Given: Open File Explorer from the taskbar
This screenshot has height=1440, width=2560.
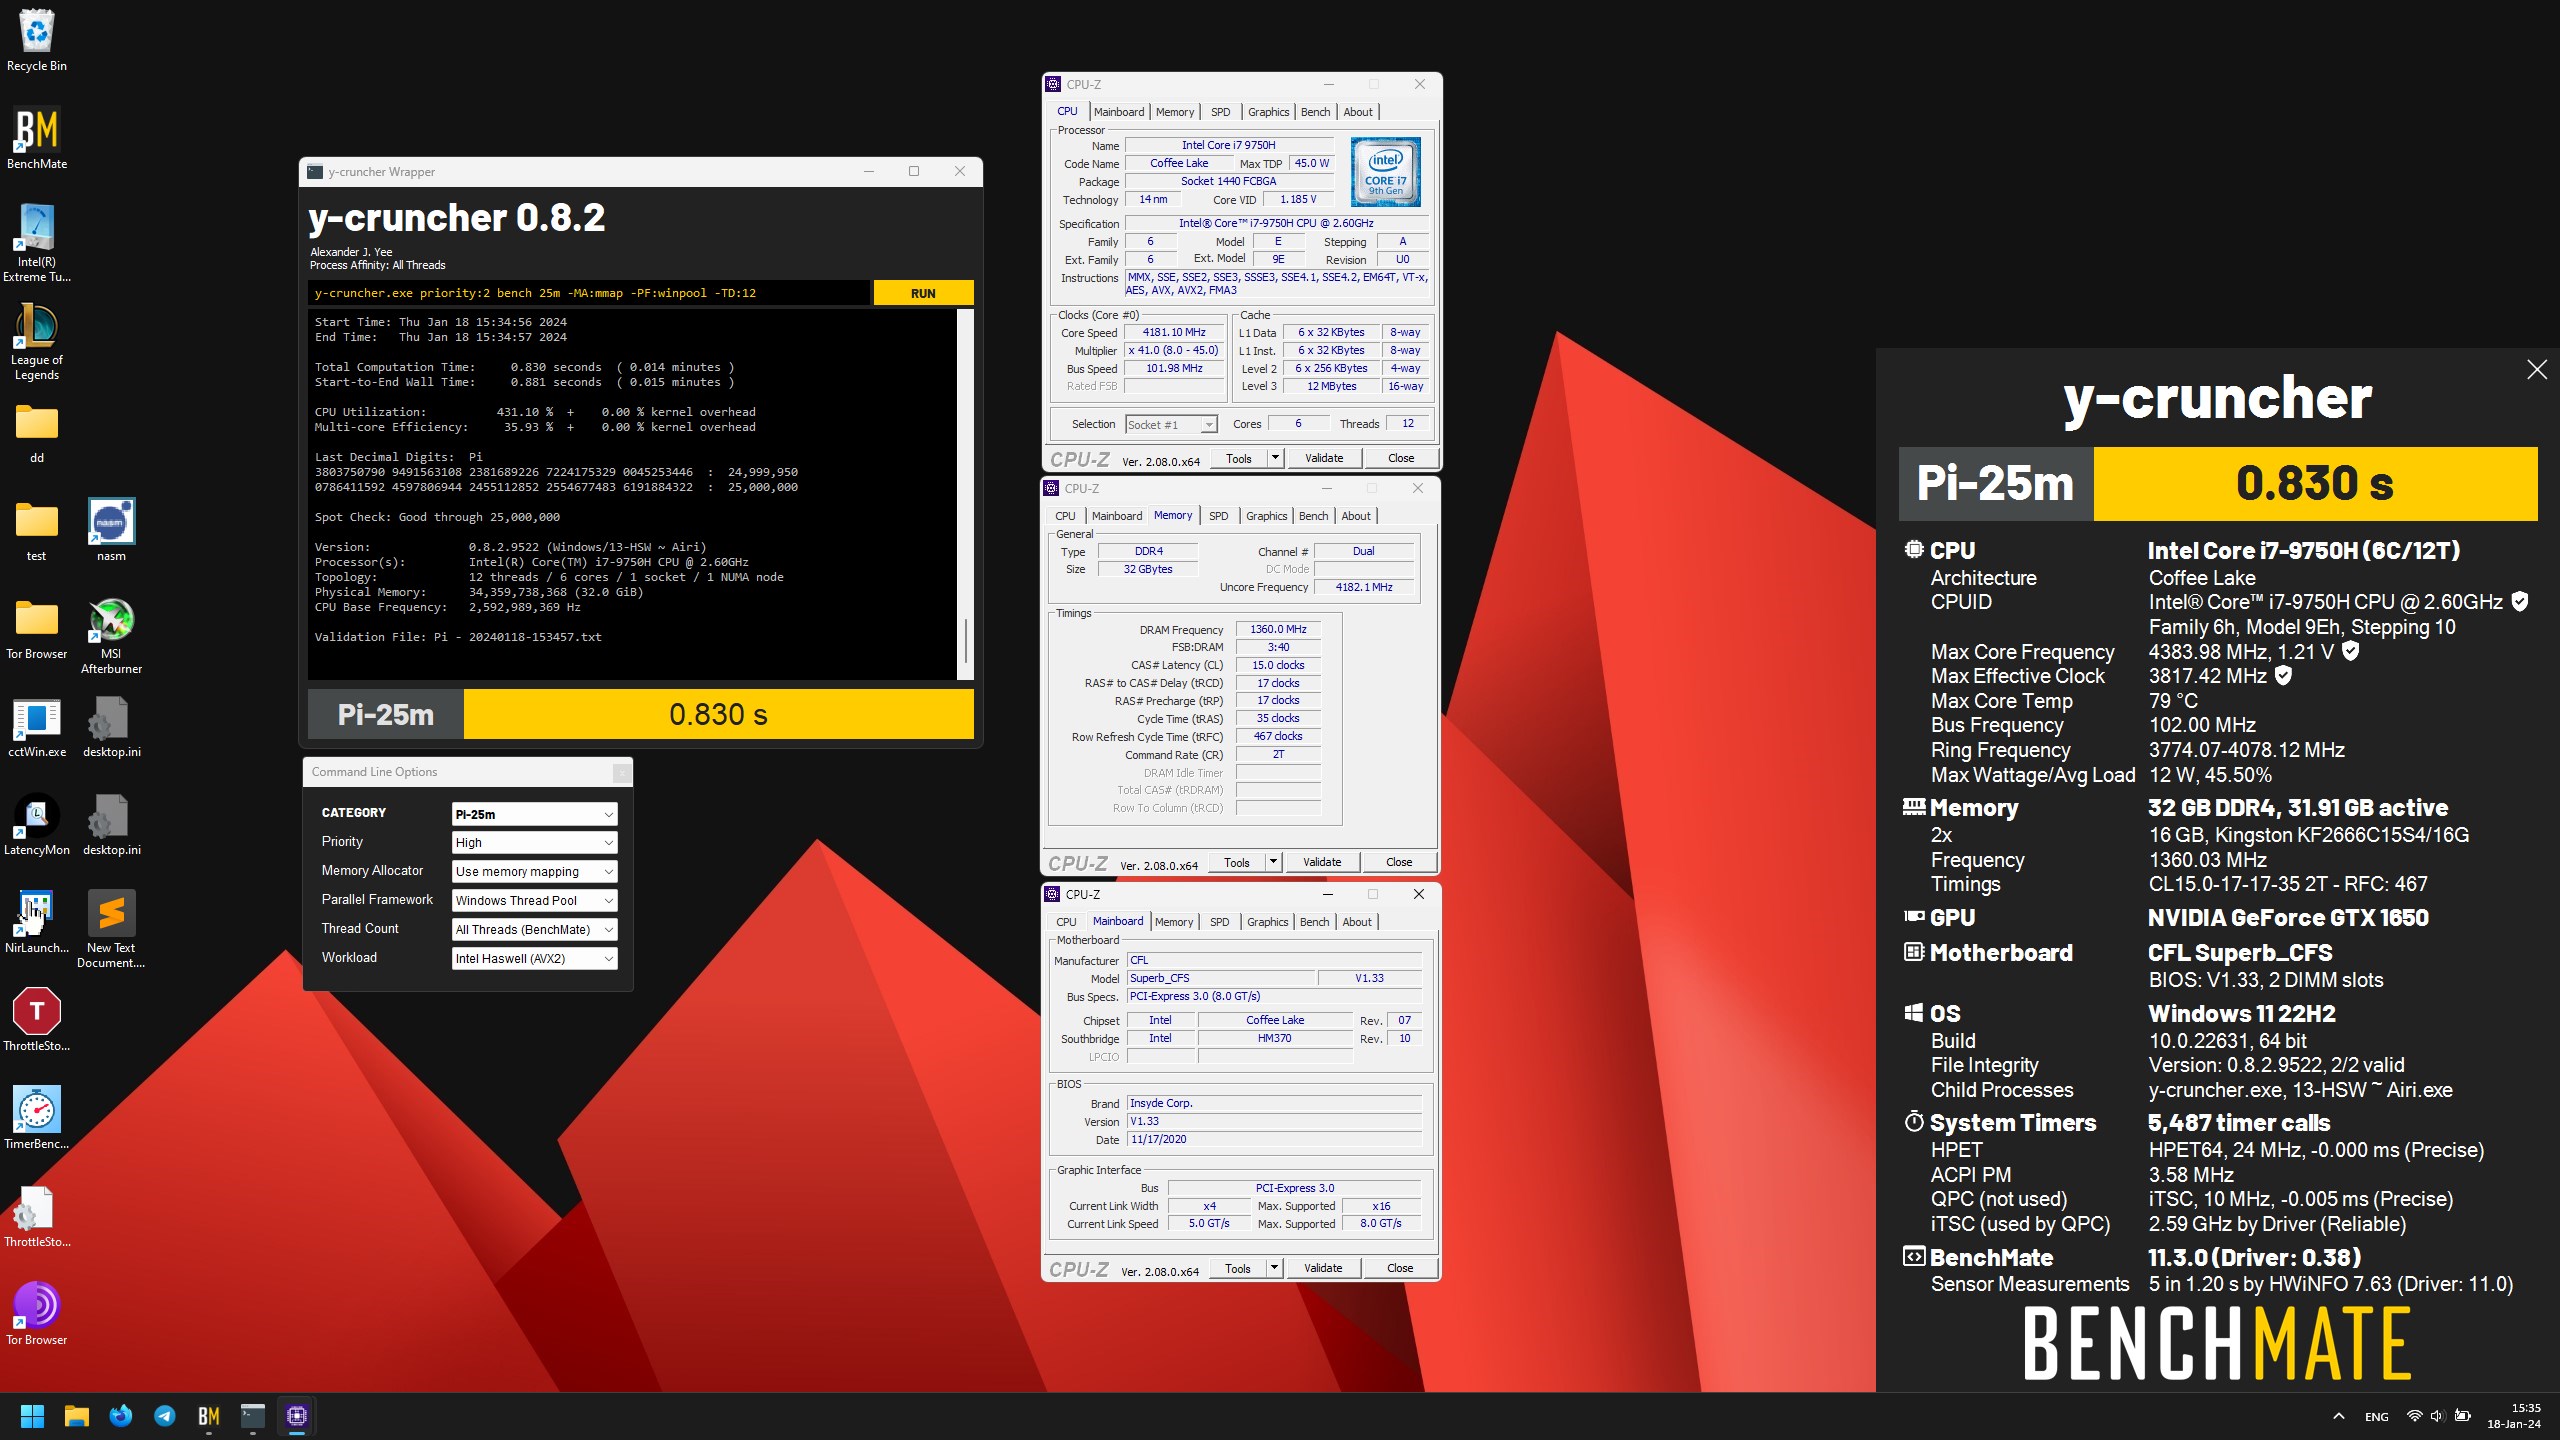Looking at the screenshot, I should (77, 1416).
